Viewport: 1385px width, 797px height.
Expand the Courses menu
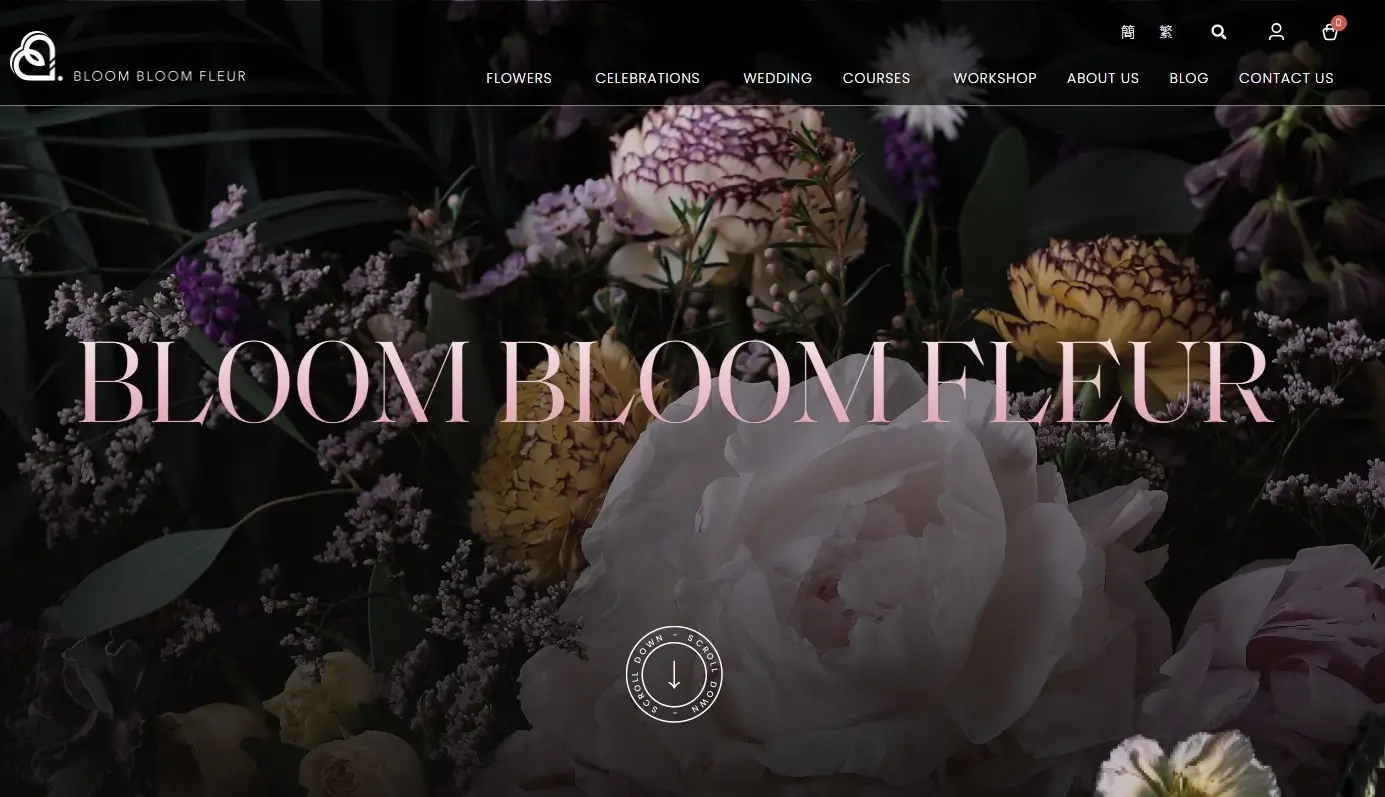(876, 78)
